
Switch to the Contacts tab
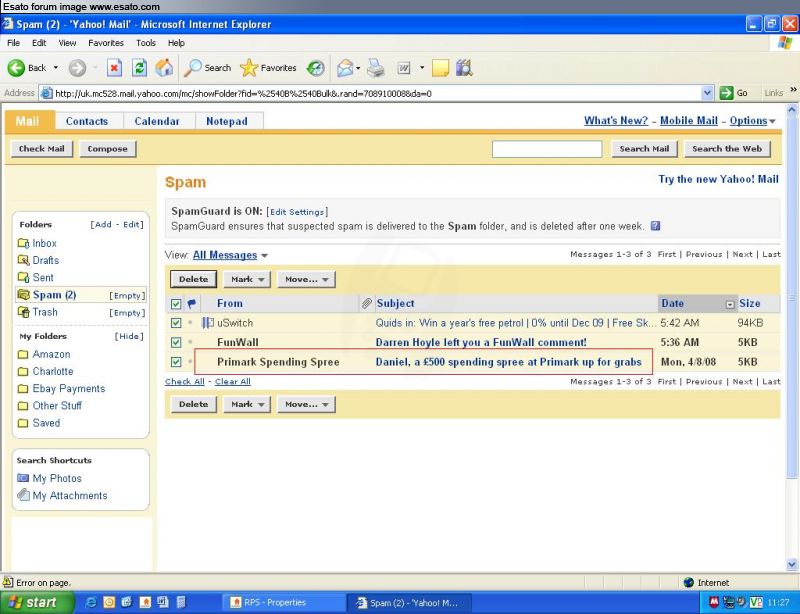click(x=87, y=121)
